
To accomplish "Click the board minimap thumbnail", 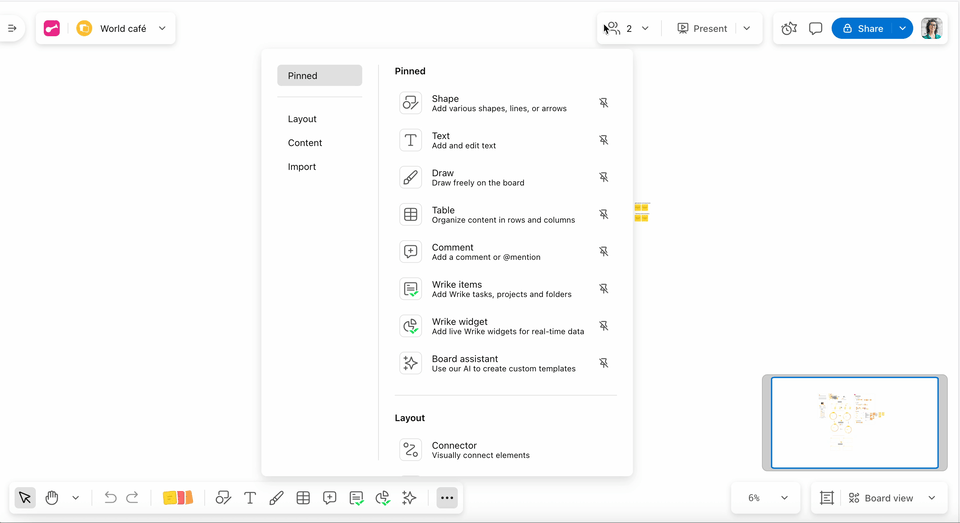I will 855,423.
